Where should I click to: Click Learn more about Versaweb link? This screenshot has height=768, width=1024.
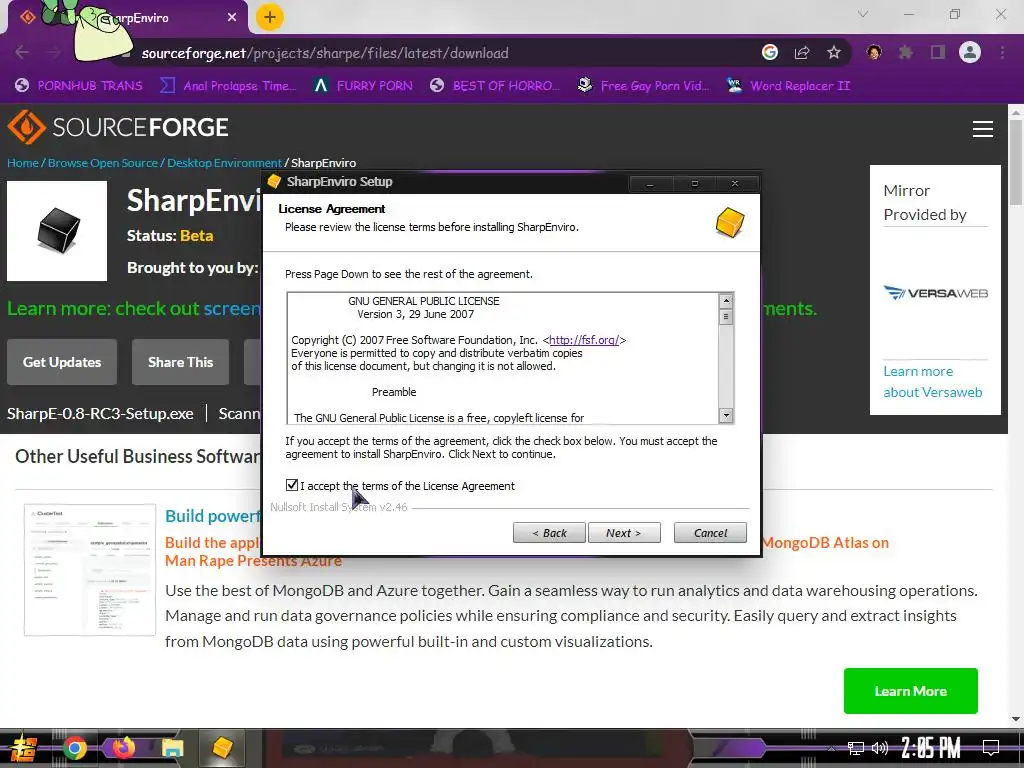click(933, 381)
